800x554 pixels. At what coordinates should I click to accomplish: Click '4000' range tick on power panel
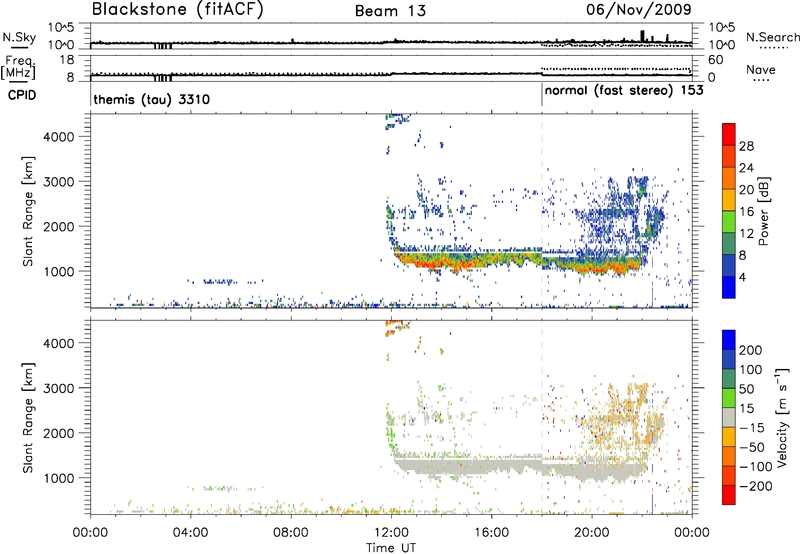click(58, 137)
